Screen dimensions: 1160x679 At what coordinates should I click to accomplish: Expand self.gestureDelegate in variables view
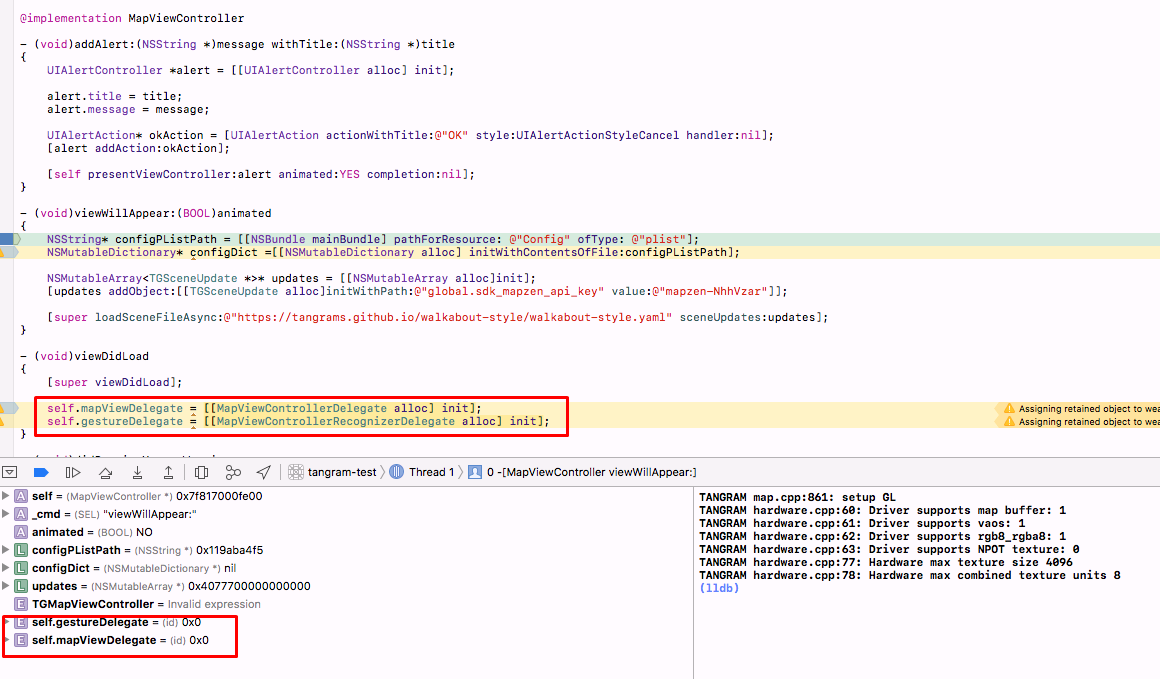(6, 622)
